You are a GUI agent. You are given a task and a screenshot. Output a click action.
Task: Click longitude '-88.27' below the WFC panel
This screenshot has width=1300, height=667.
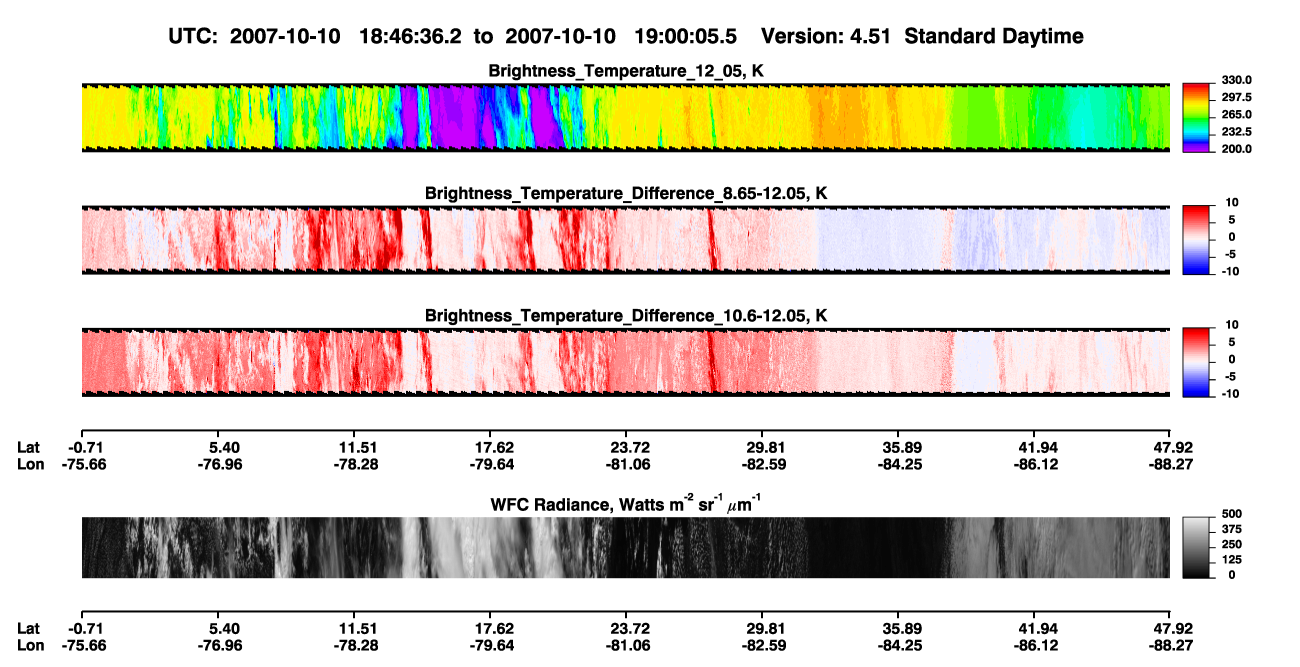click(1170, 646)
